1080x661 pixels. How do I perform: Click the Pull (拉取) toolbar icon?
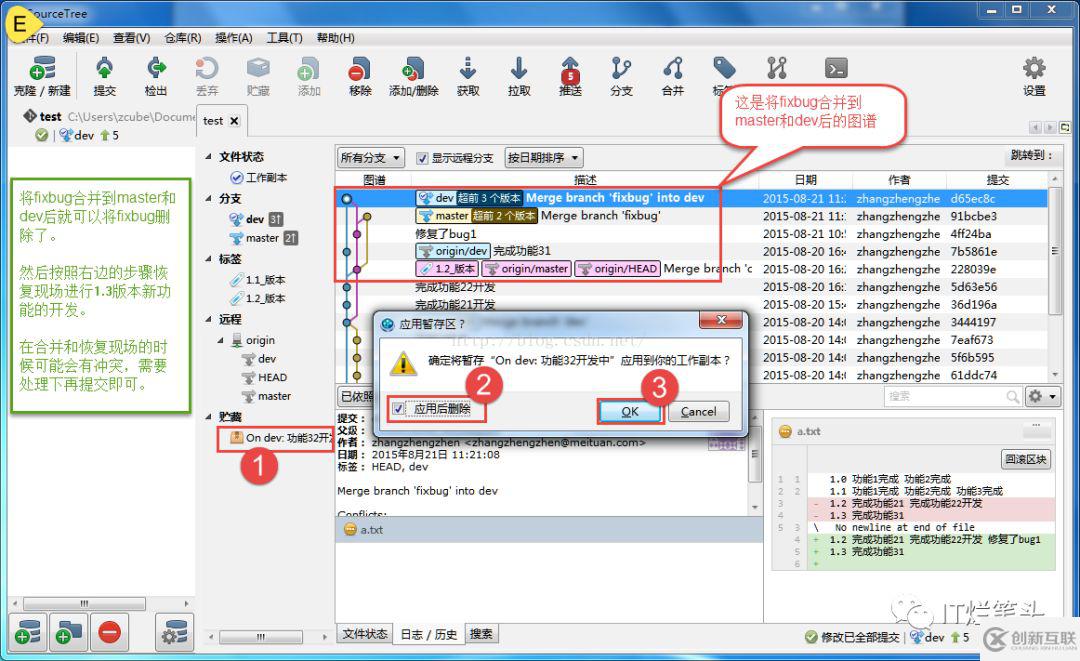pyautogui.click(x=519, y=75)
